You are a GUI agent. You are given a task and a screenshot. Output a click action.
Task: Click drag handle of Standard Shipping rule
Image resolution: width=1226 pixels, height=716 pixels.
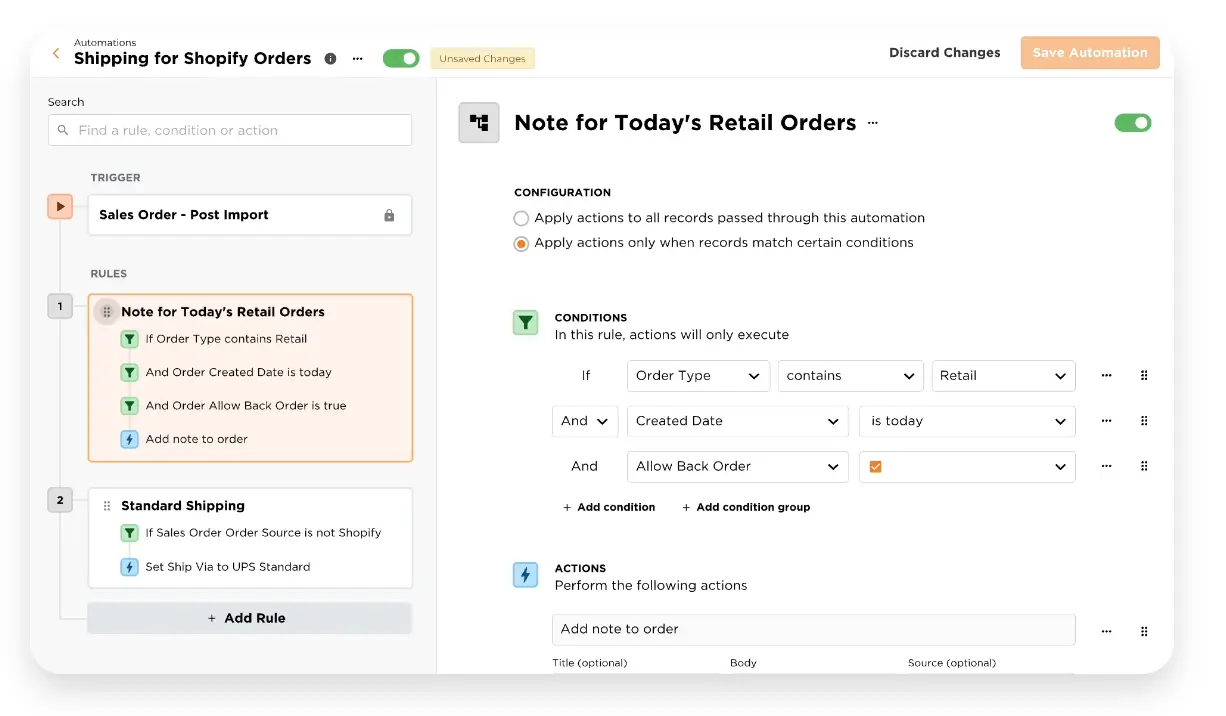tap(107, 506)
